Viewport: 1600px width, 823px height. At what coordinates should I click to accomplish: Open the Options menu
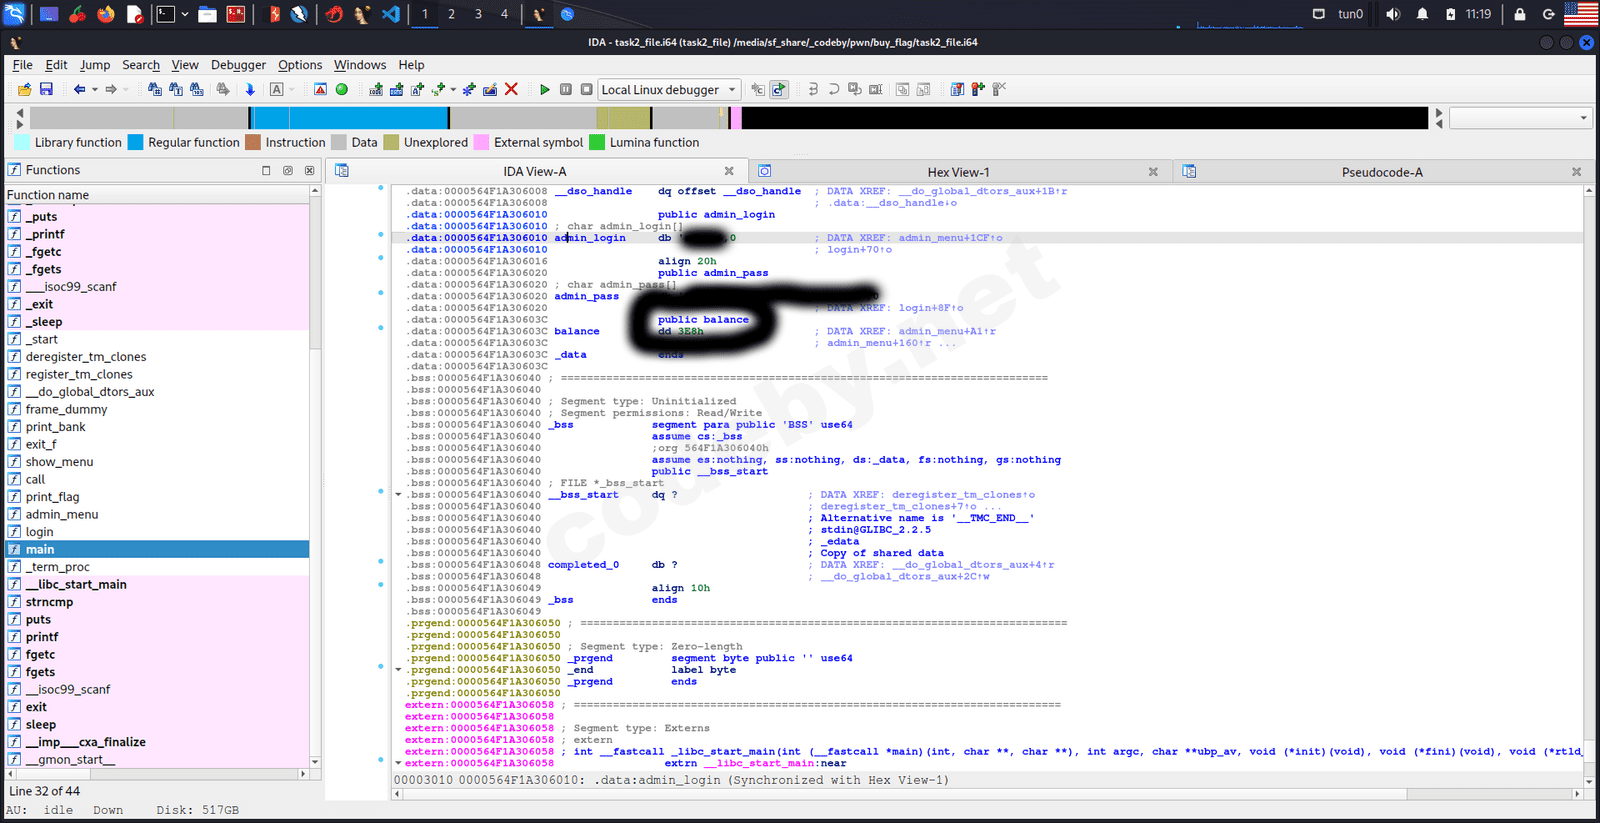click(300, 65)
